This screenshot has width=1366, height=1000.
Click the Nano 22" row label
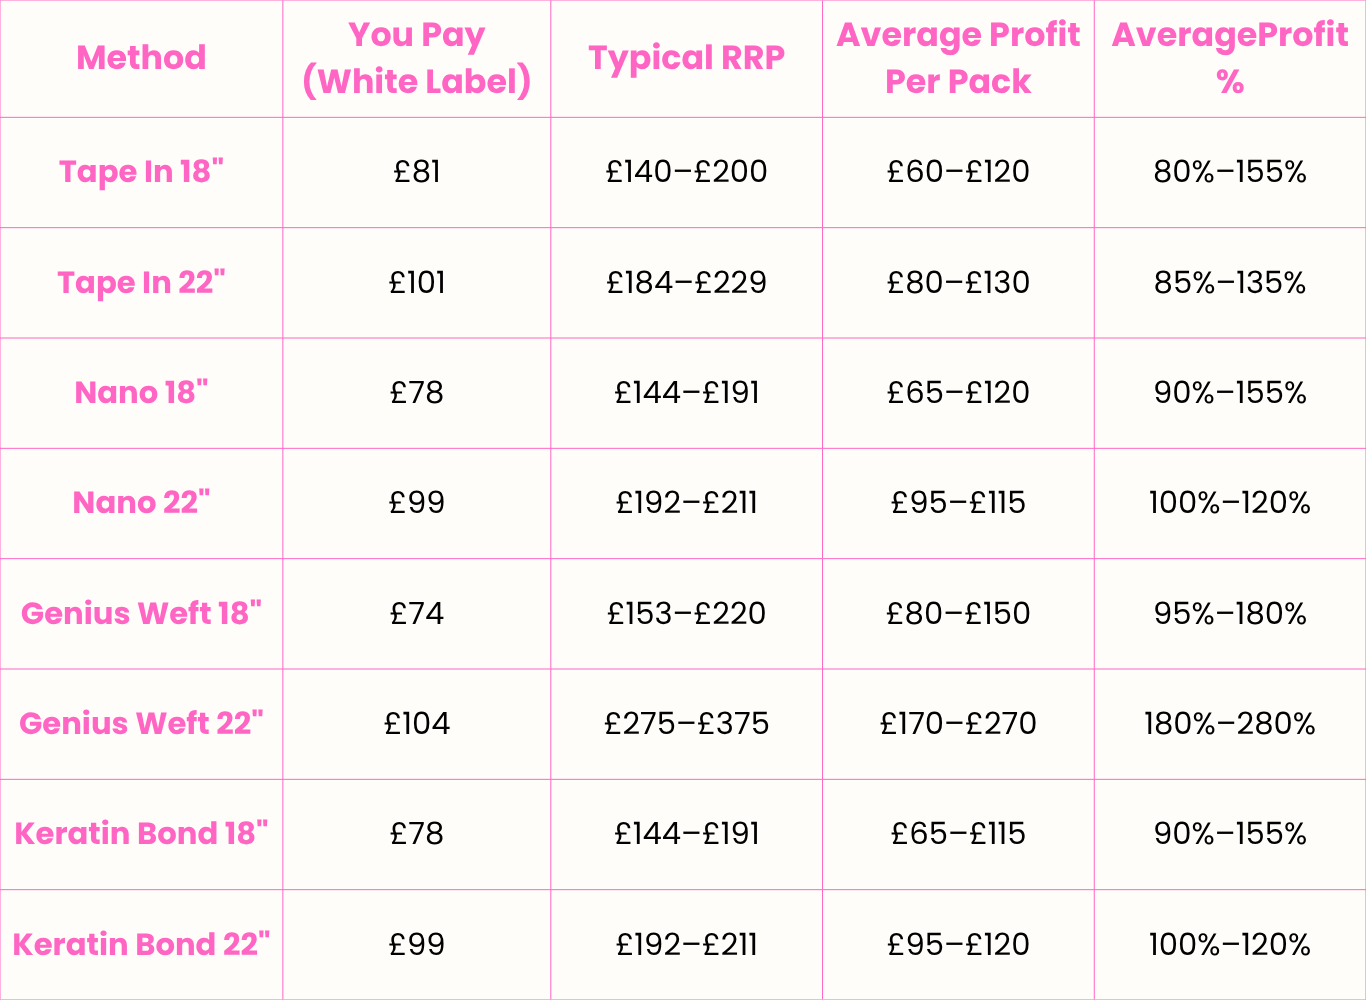(141, 503)
